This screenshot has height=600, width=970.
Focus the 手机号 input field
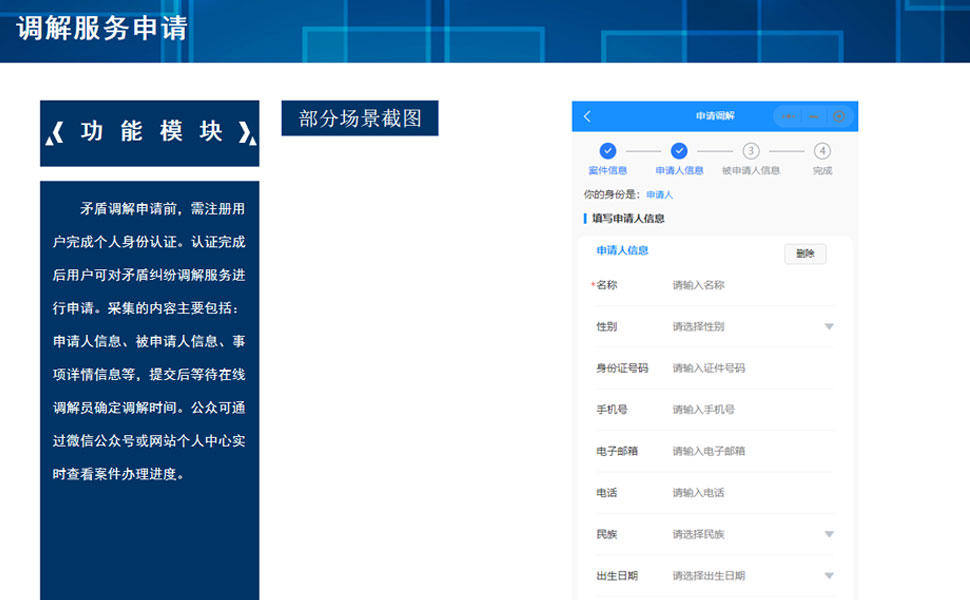pyautogui.click(x=752, y=409)
